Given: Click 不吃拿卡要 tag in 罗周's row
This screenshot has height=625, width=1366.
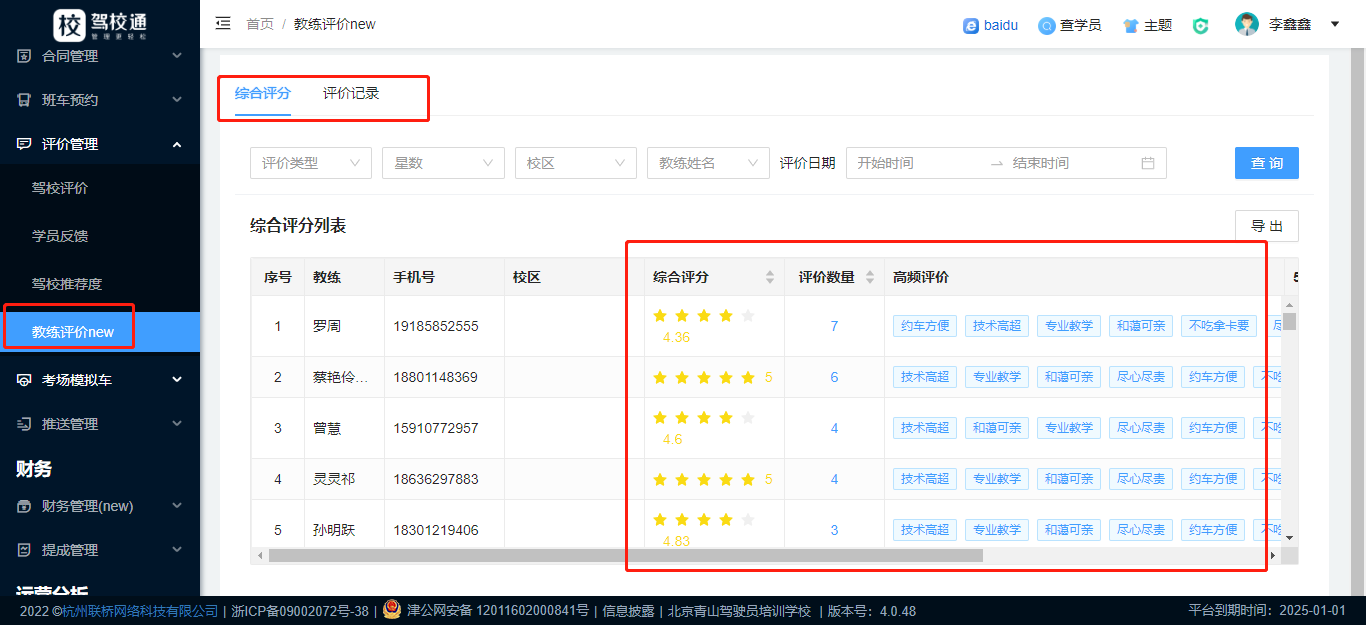Looking at the screenshot, I should coord(1217,326).
